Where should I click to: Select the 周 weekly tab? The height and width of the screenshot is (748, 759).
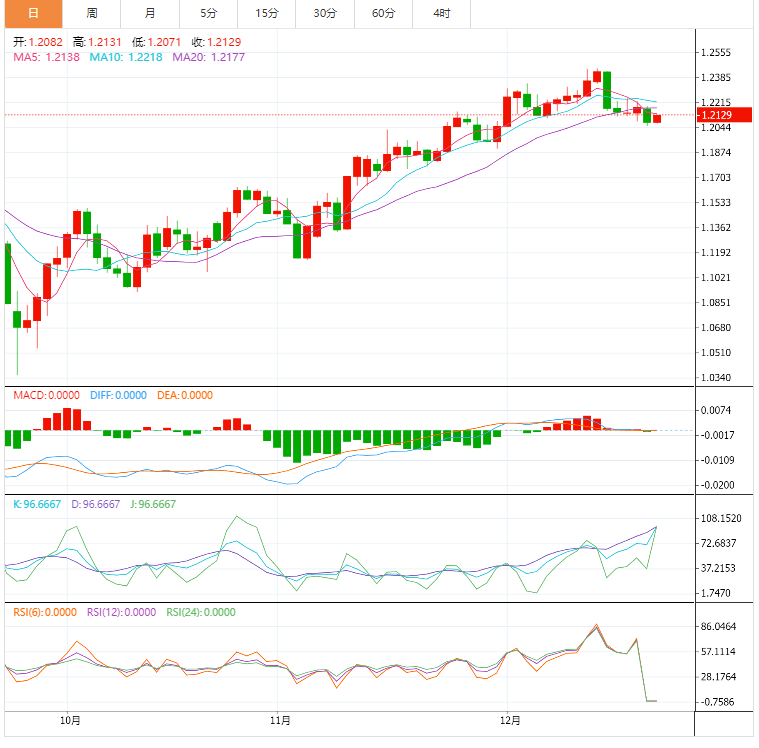click(x=91, y=13)
